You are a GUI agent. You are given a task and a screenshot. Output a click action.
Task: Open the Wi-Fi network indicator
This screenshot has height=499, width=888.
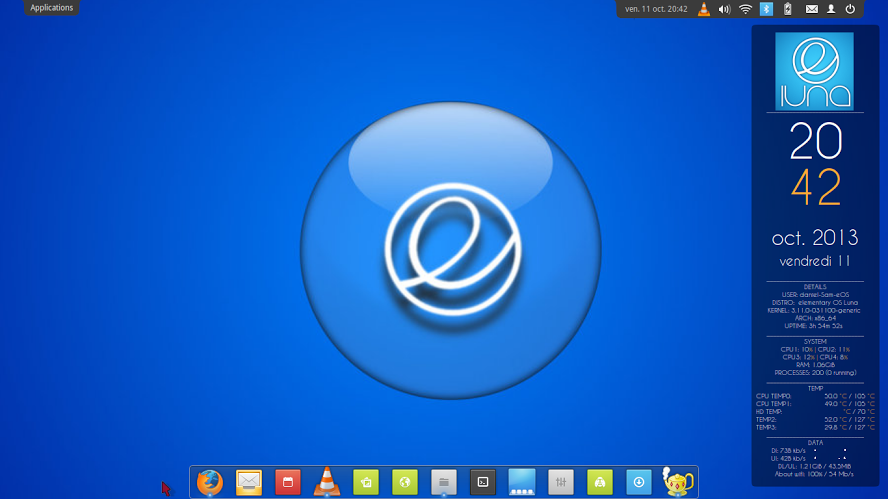tap(745, 9)
